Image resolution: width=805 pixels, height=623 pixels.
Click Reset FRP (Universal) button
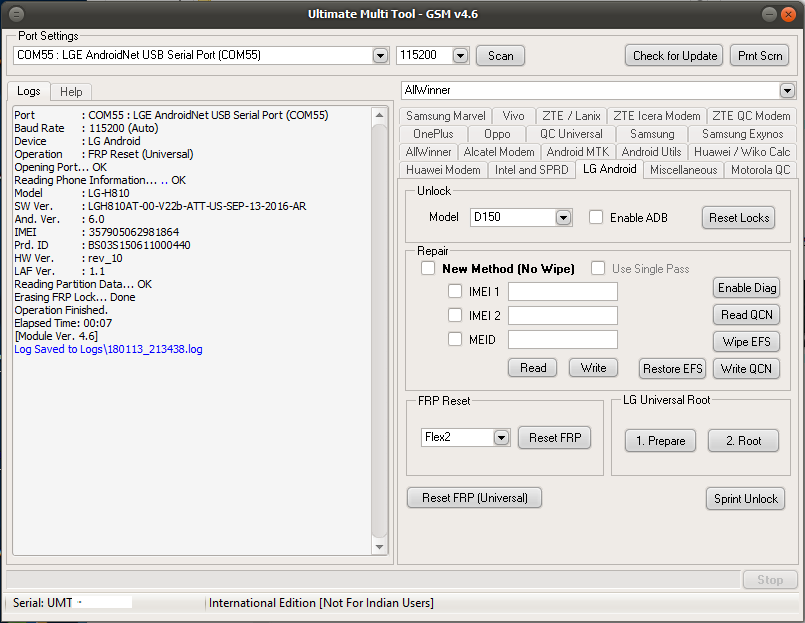[x=474, y=498]
